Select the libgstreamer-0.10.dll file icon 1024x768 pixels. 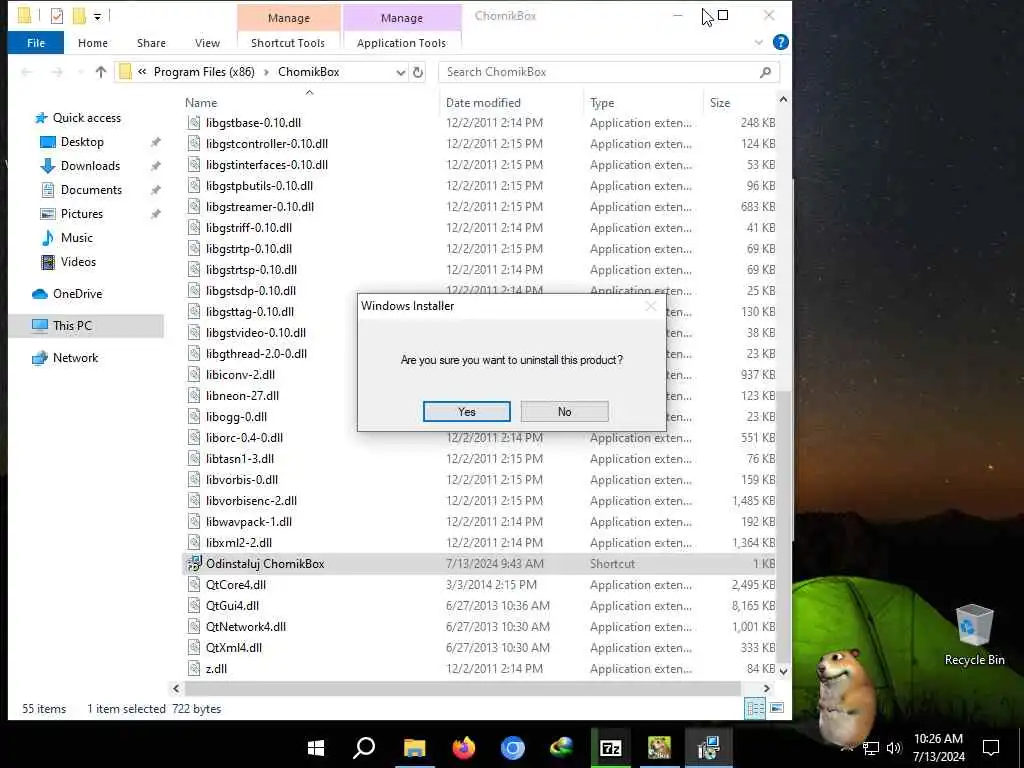pos(194,206)
